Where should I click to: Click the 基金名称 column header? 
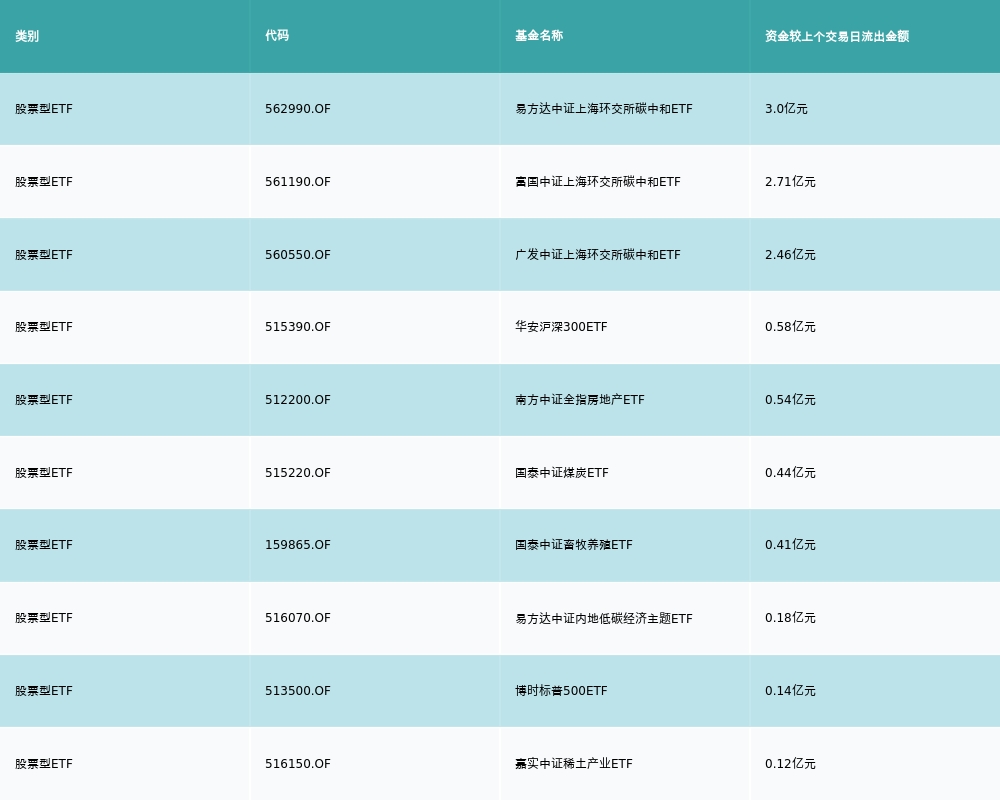(539, 36)
